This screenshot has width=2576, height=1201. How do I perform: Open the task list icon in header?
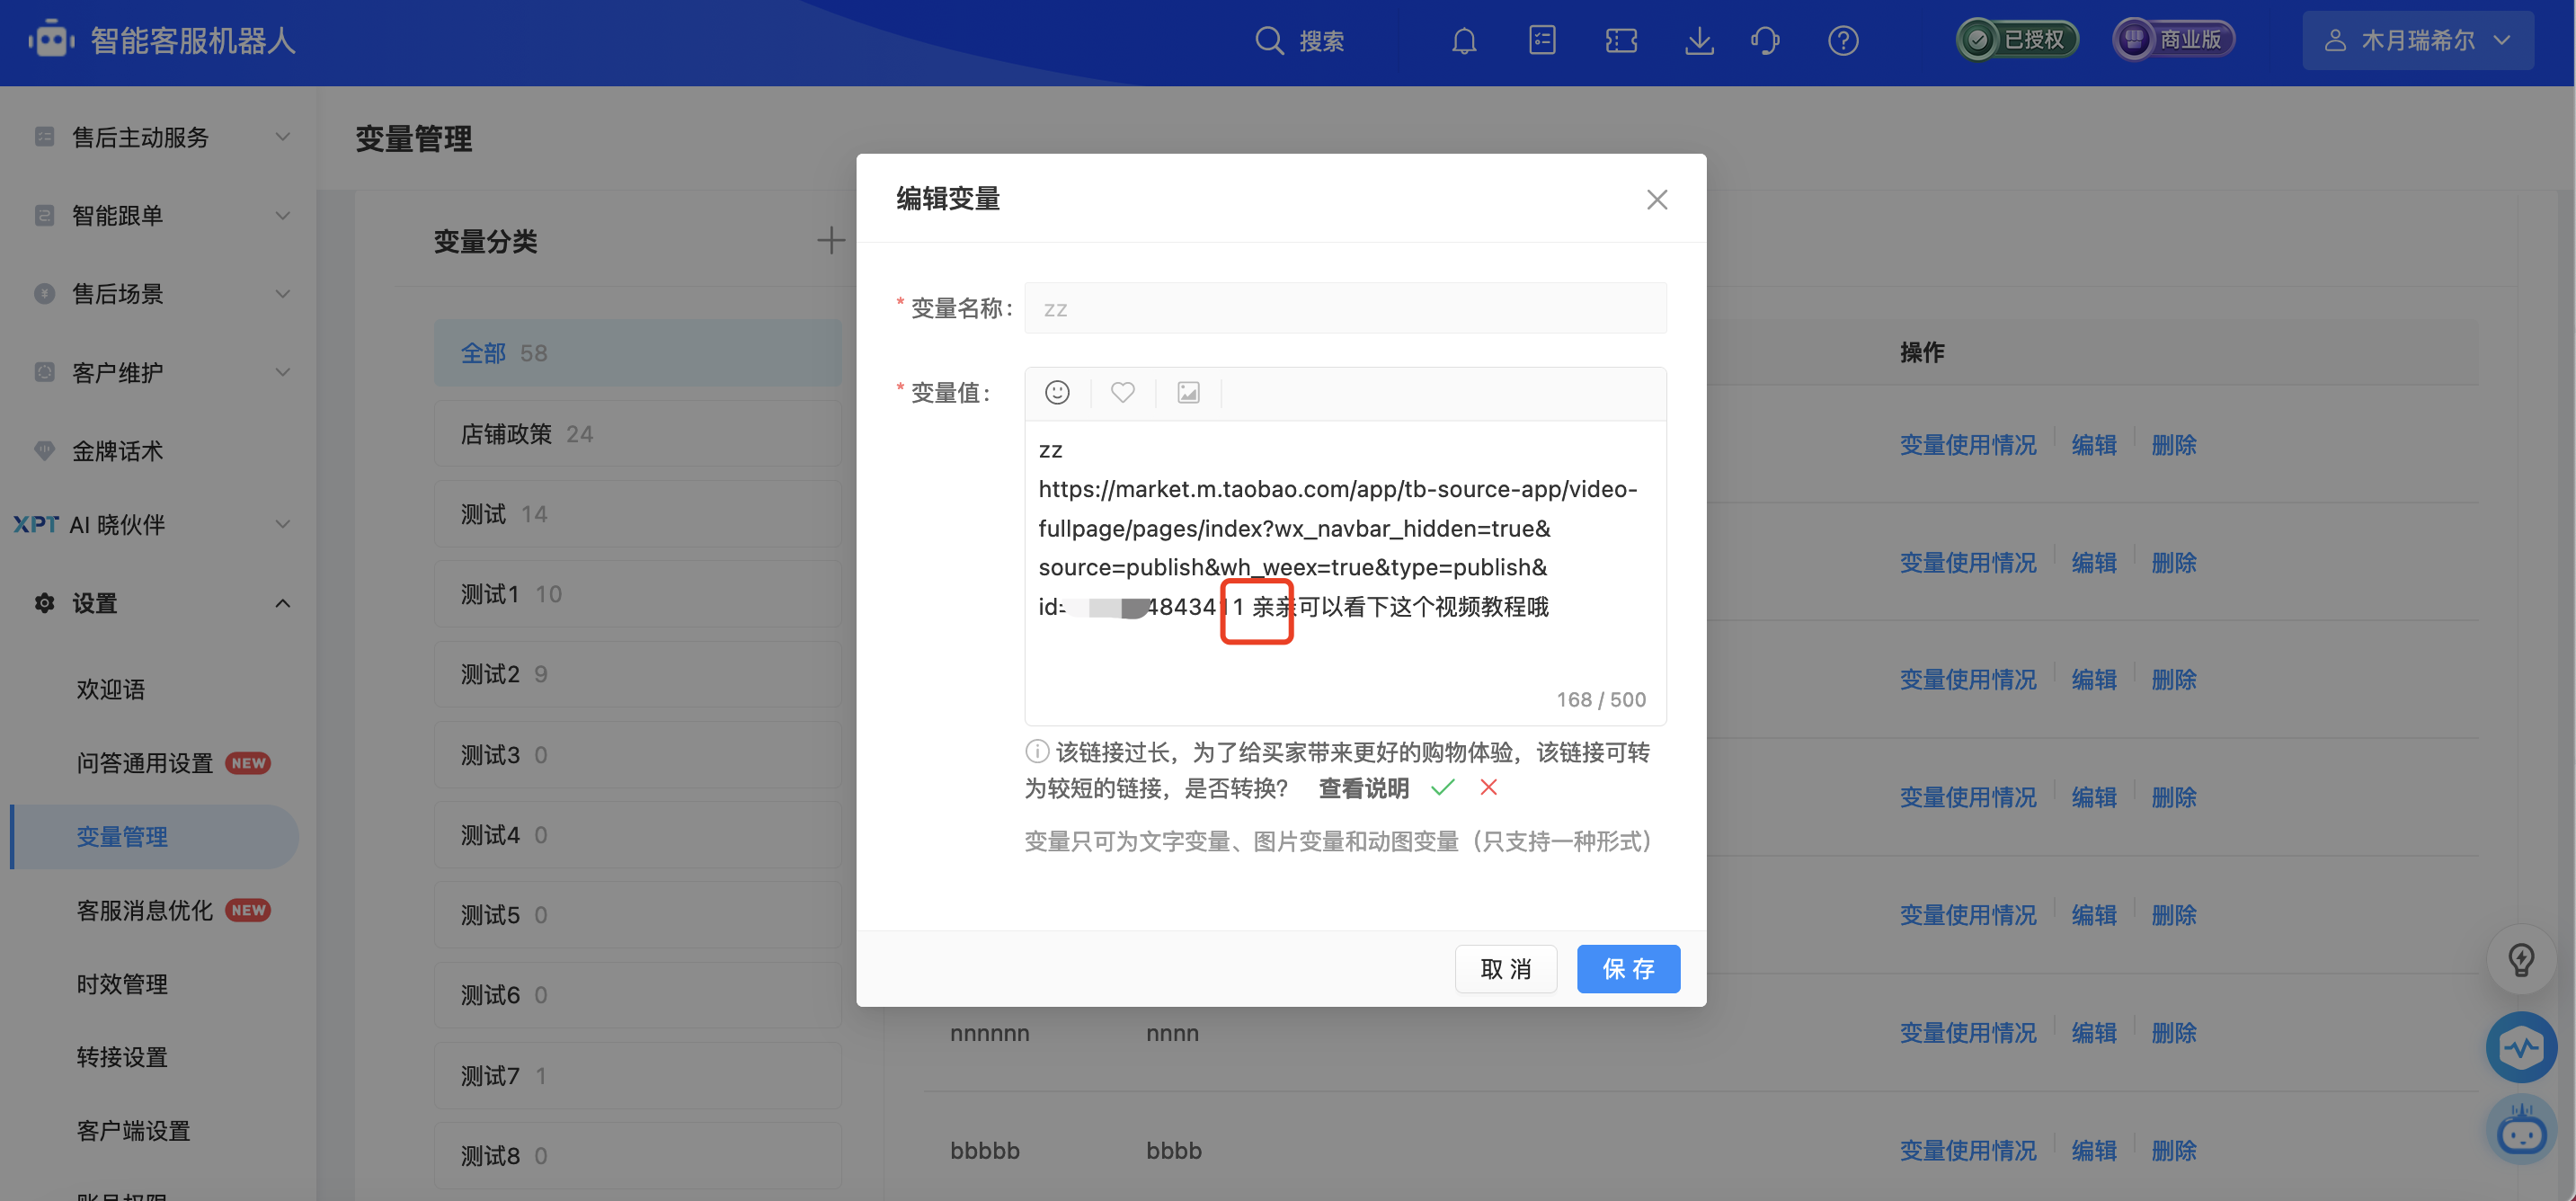point(1542,40)
